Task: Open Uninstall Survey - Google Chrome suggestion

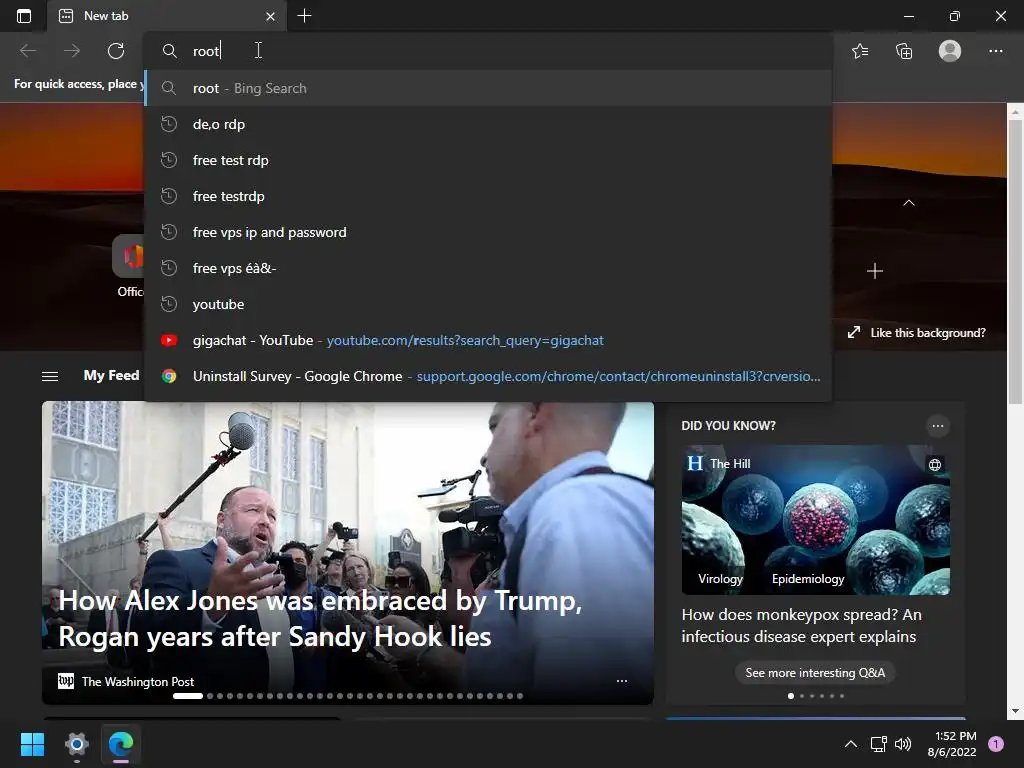Action: pos(487,376)
